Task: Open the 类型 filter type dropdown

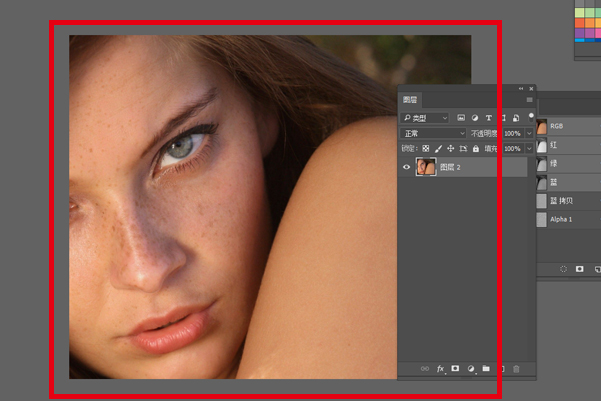Action: [425, 118]
